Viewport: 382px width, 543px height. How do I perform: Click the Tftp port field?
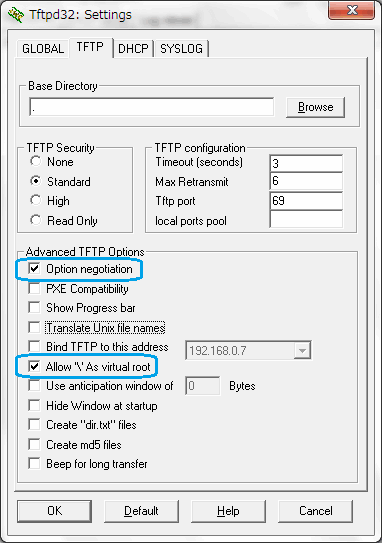click(x=306, y=201)
